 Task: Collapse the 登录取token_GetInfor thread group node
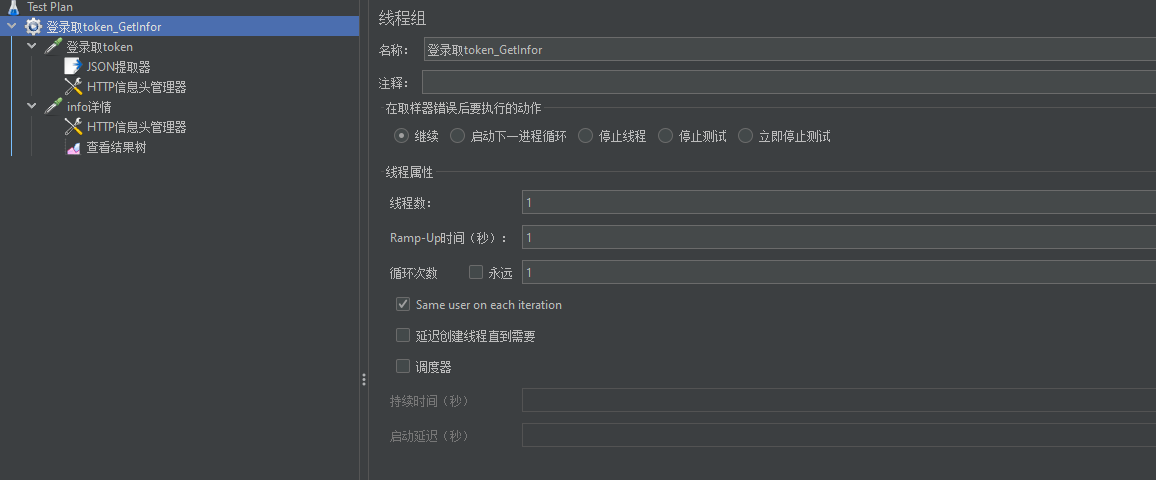click(12, 27)
